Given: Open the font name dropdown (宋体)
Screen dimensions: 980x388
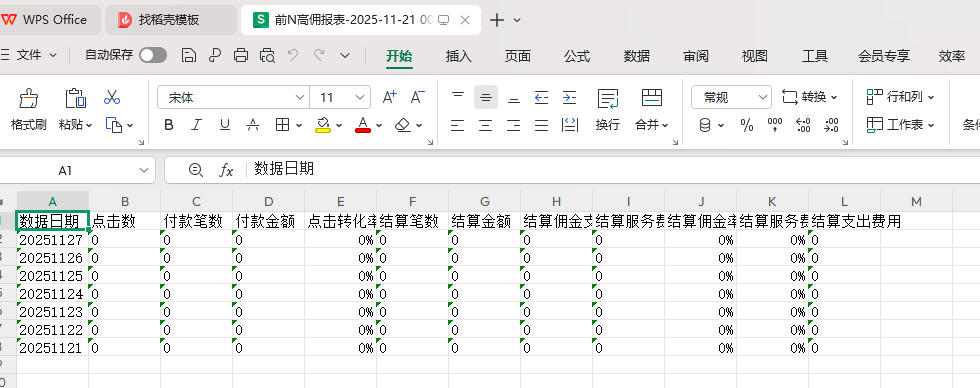Looking at the screenshot, I should (x=299, y=97).
